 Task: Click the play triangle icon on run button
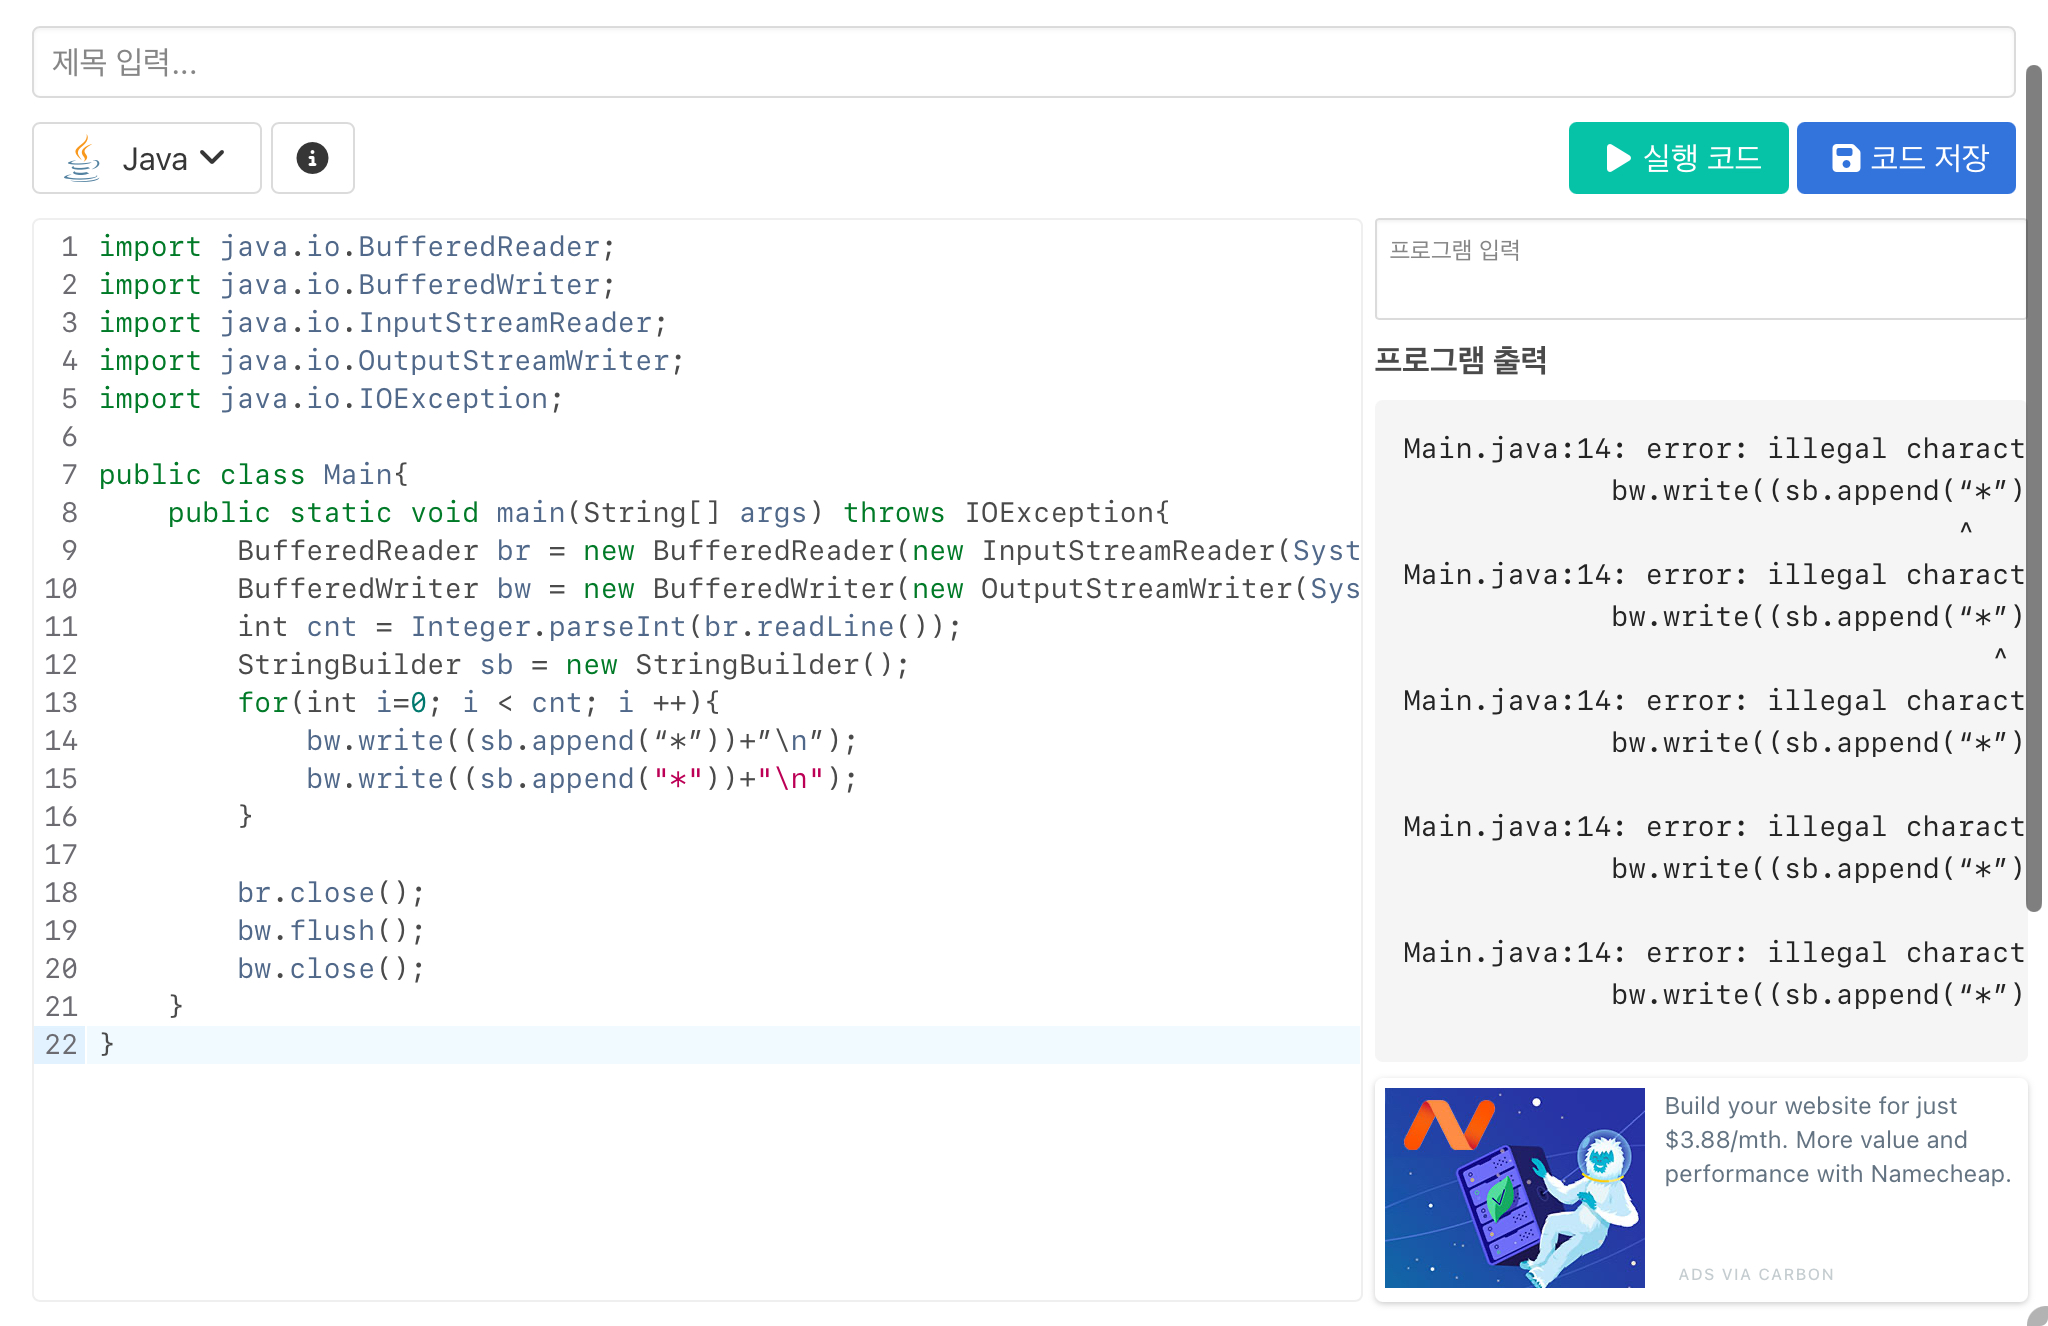click(1617, 158)
